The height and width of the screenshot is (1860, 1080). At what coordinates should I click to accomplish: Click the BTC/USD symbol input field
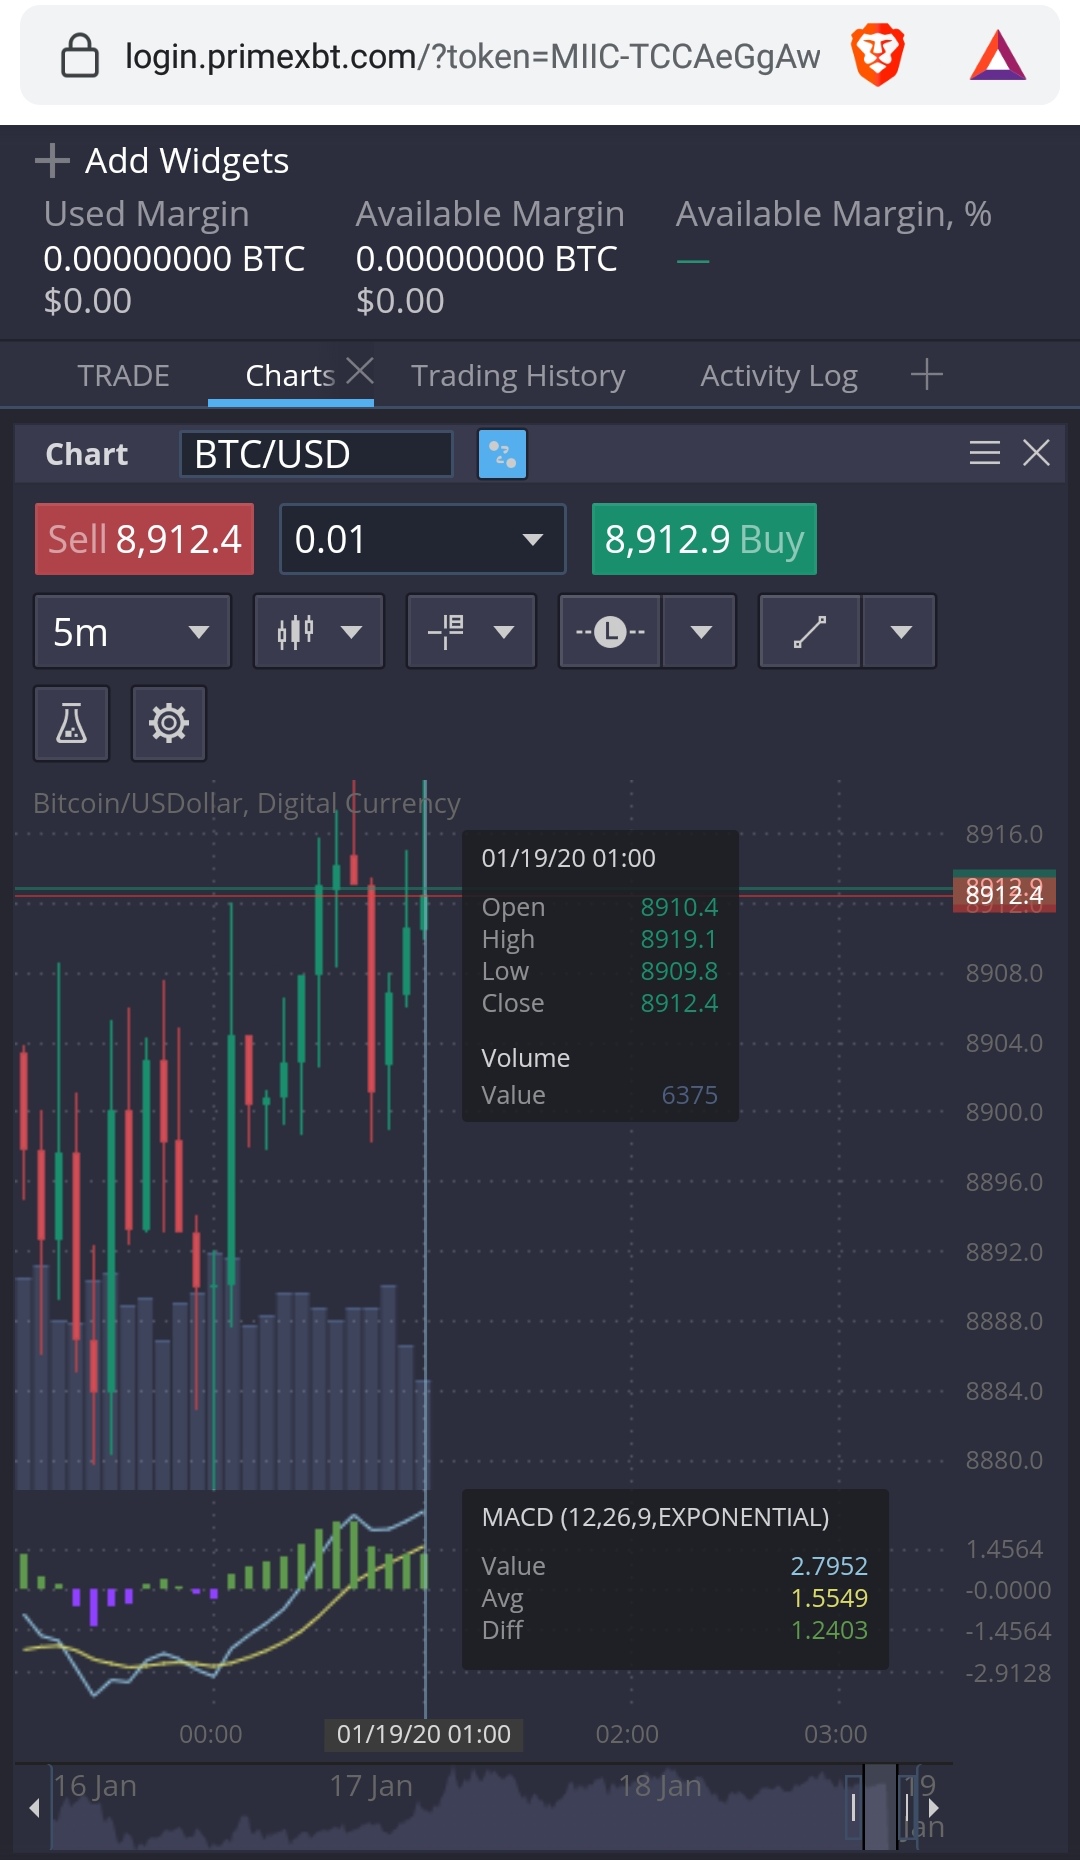[316, 454]
